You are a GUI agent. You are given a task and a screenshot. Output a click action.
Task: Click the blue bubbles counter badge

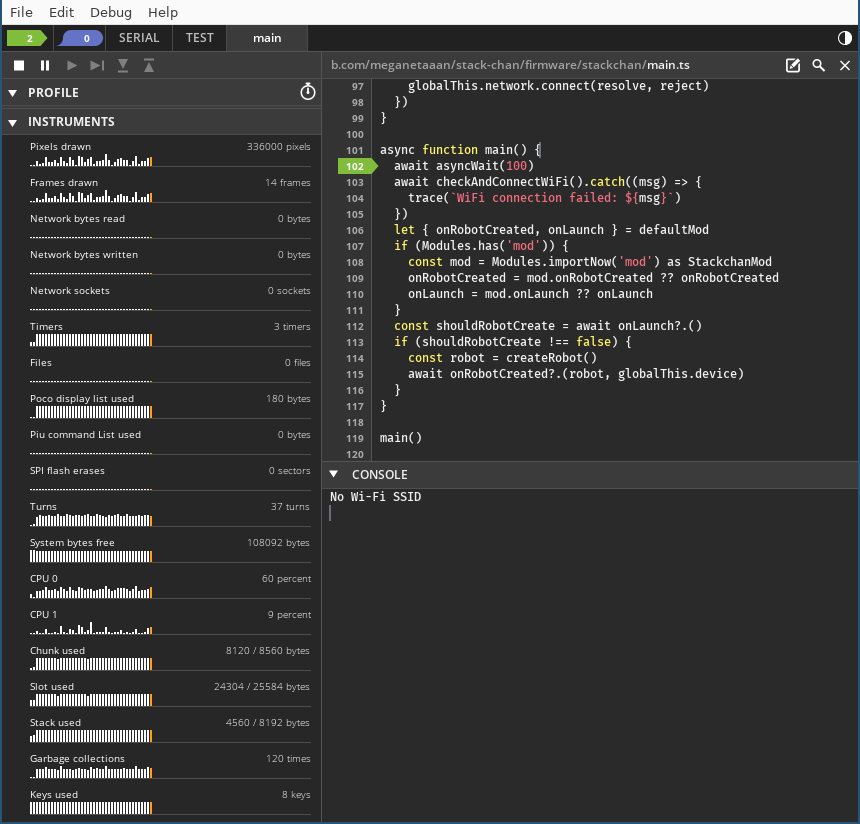coord(81,38)
